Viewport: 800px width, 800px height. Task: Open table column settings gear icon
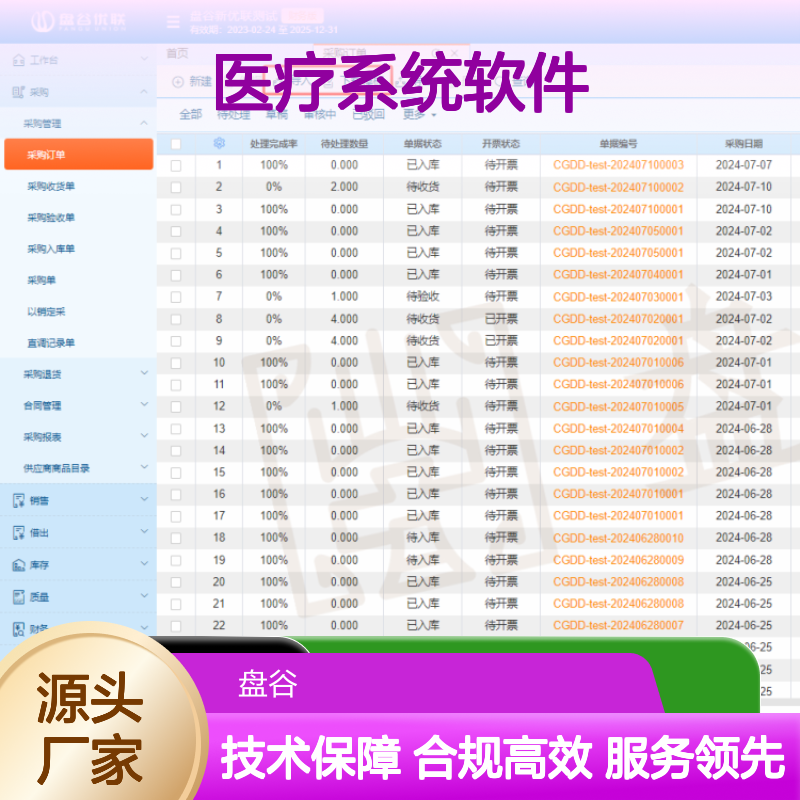pos(219,143)
